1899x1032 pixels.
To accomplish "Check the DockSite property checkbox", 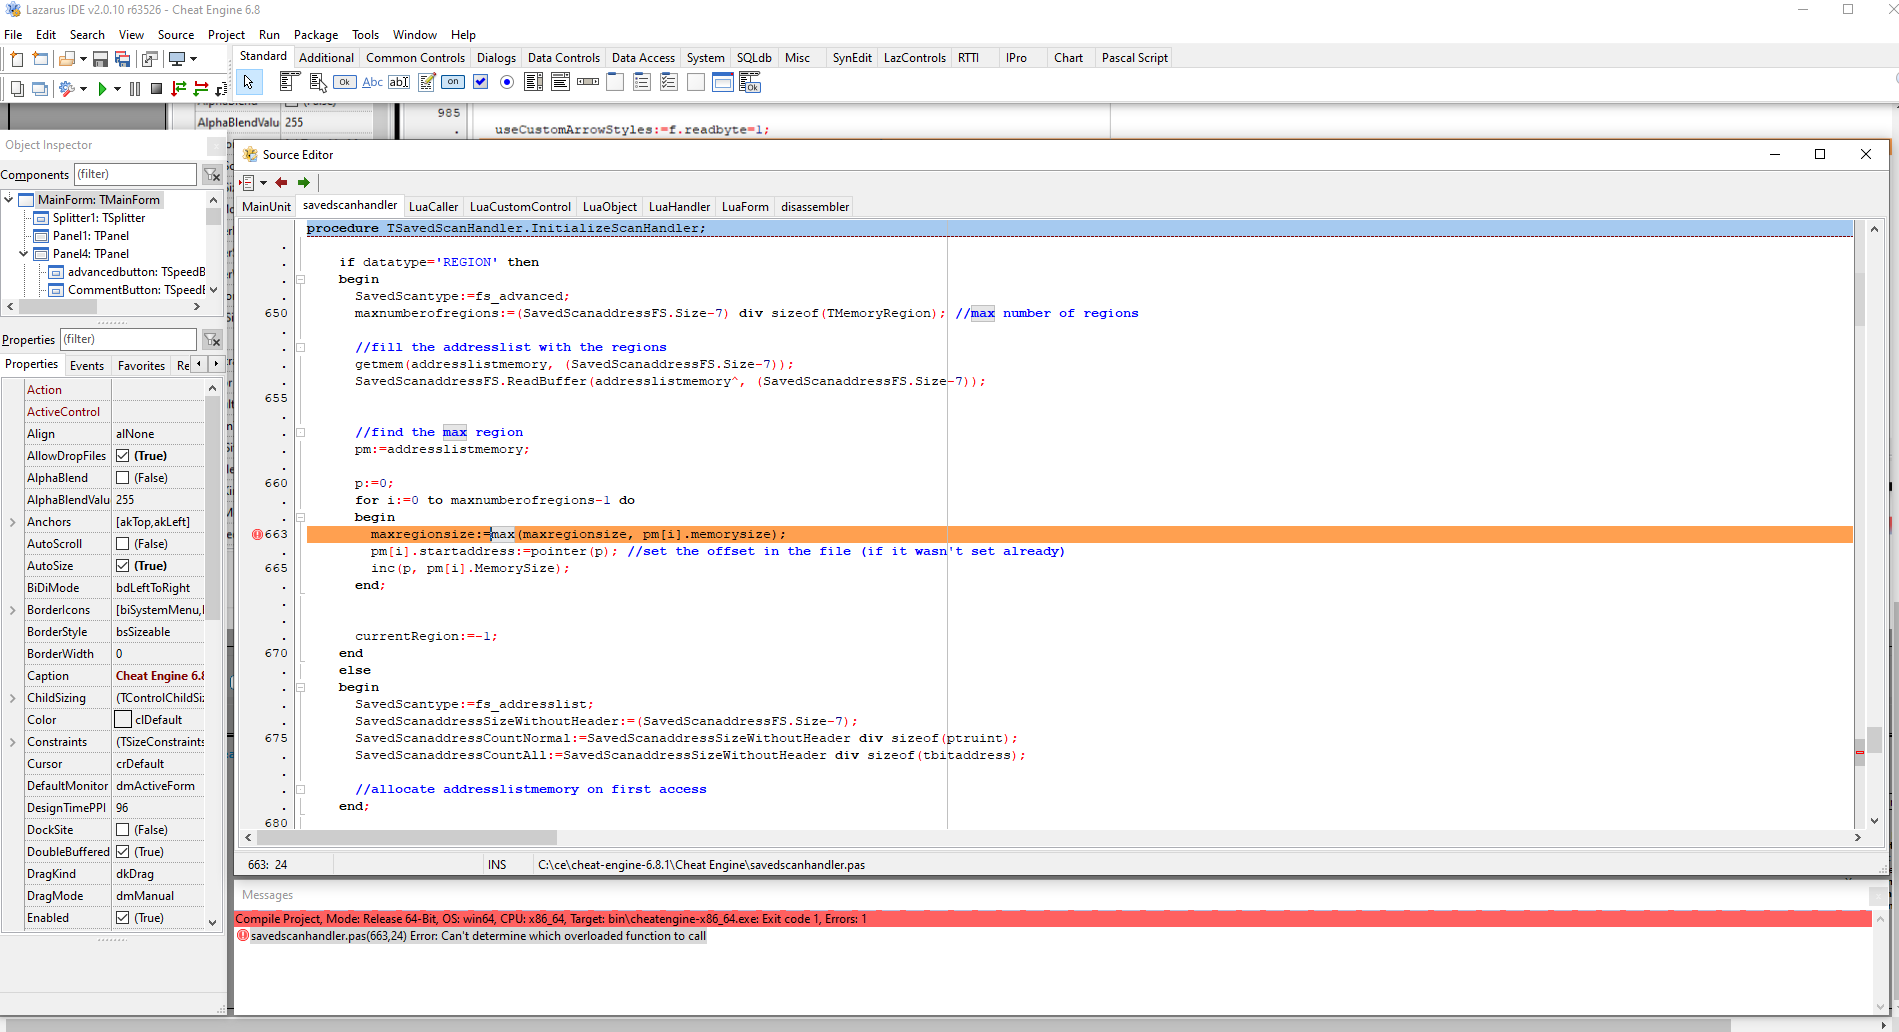I will 123,830.
